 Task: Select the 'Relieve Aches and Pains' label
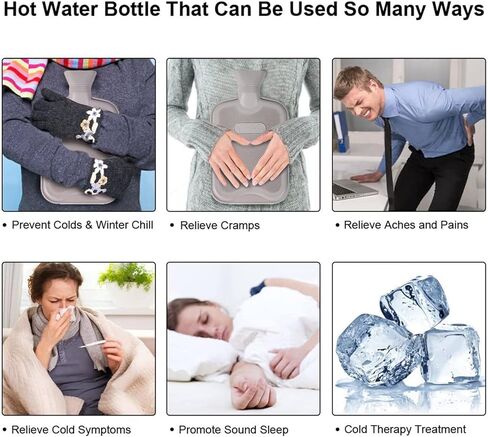pyautogui.click(x=406, y=225)
